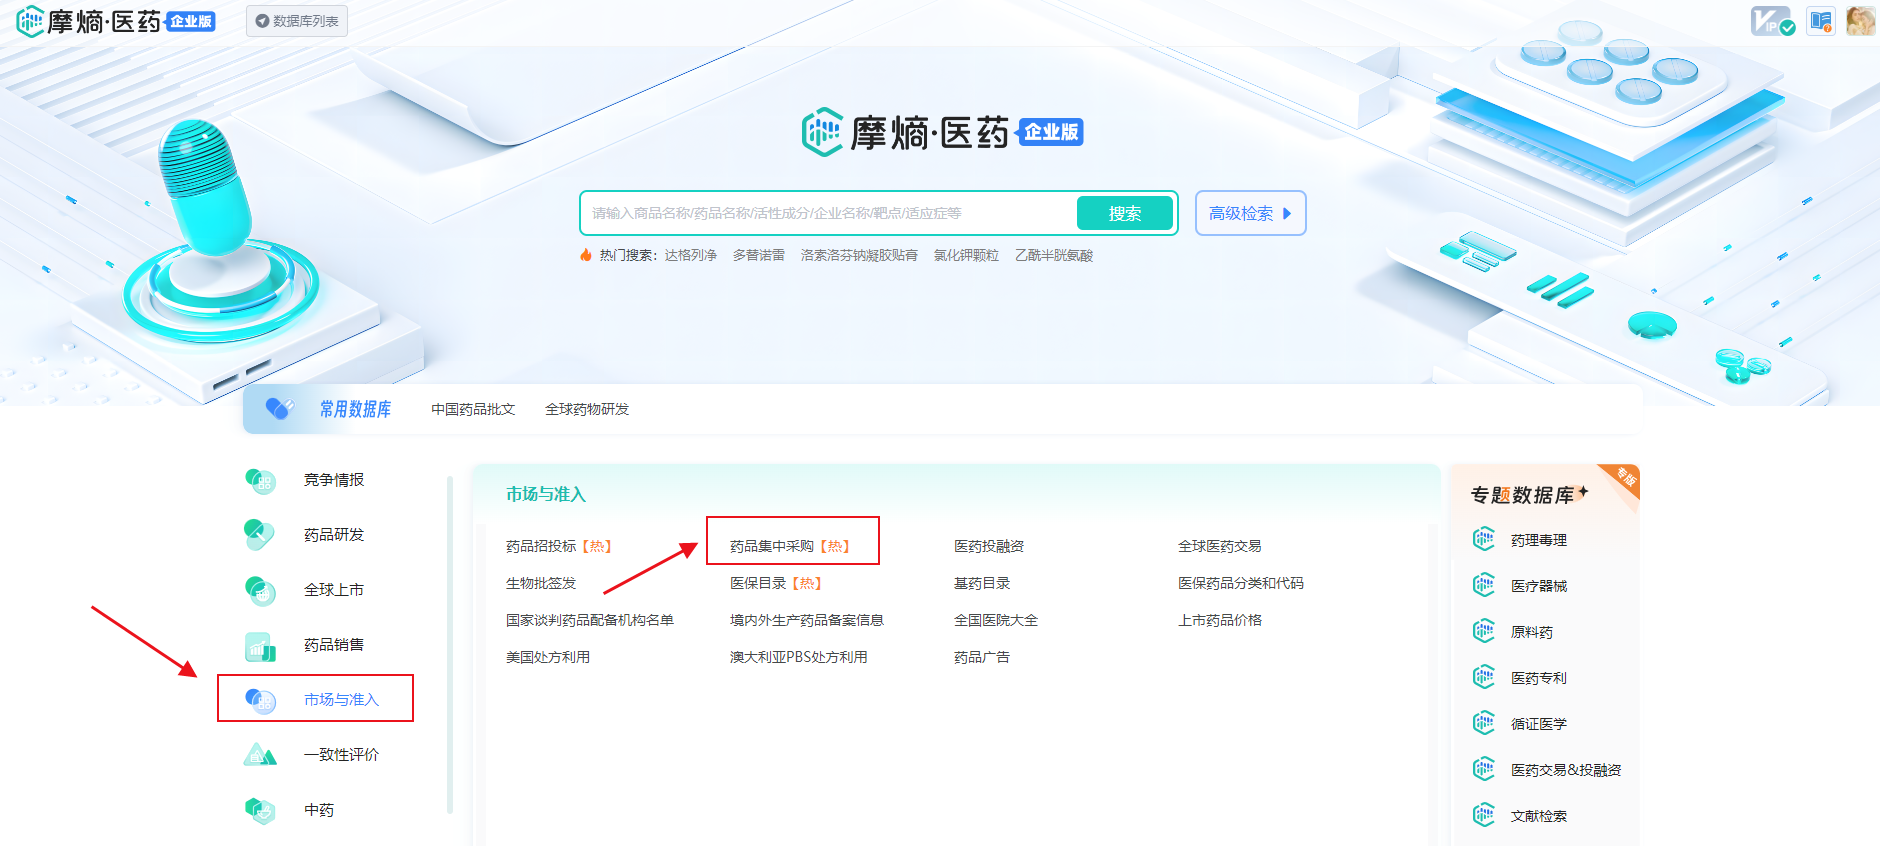Open 美国处方利用 database
This screenshot has width=1880, height=846.
(548, 657)
